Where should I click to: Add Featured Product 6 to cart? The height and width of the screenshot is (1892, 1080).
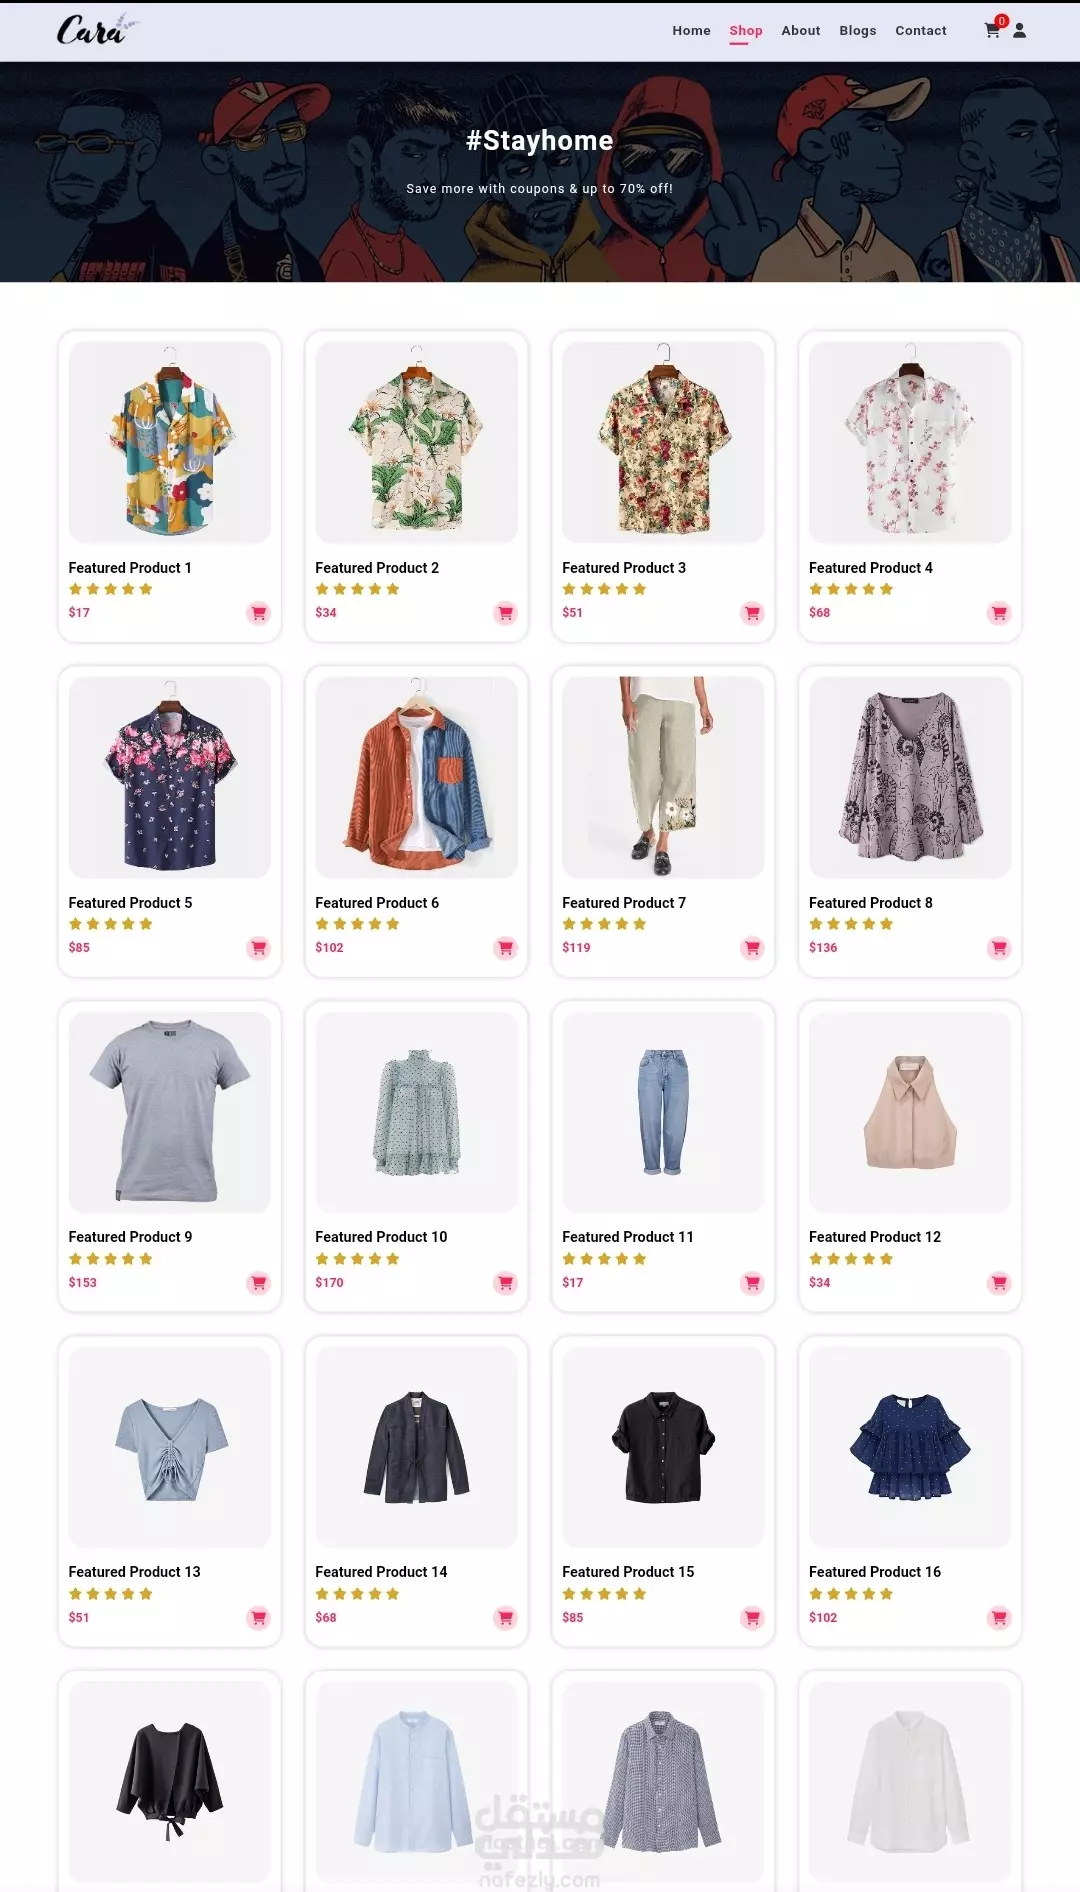[x=506, y=948]
